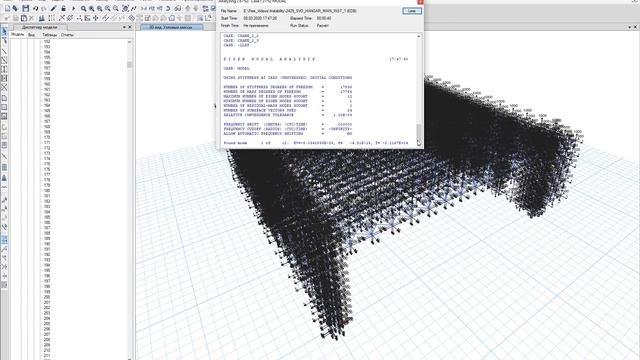Open the Модель tab in model explorer
The width and height of the screenshot is (640, 360).
click(x=17, y=35)
